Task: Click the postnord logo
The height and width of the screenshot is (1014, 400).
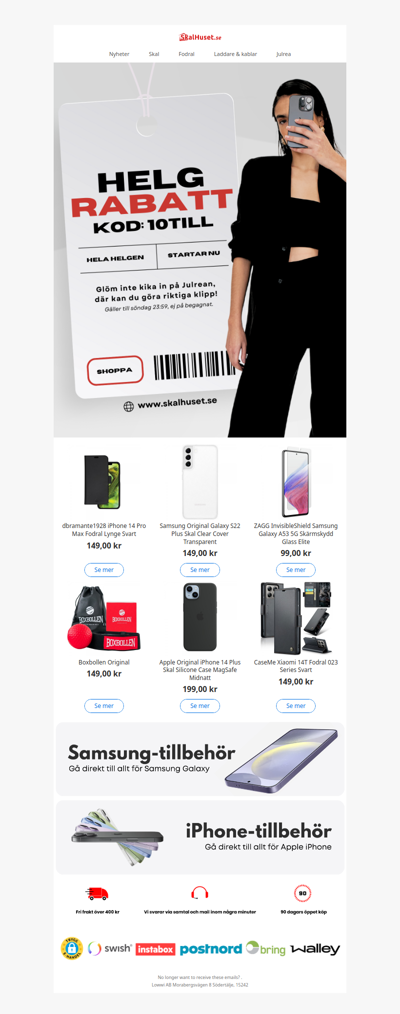Action: tap(211, 949)
